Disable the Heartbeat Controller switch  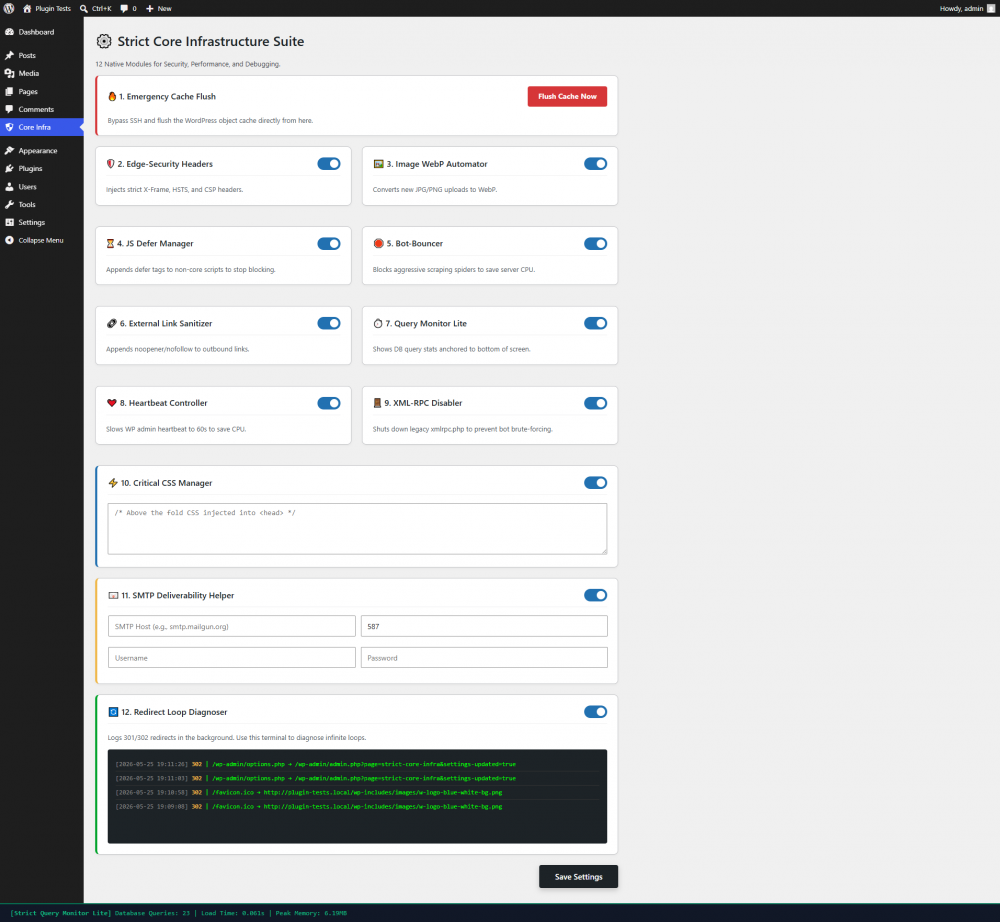point(329,403)
